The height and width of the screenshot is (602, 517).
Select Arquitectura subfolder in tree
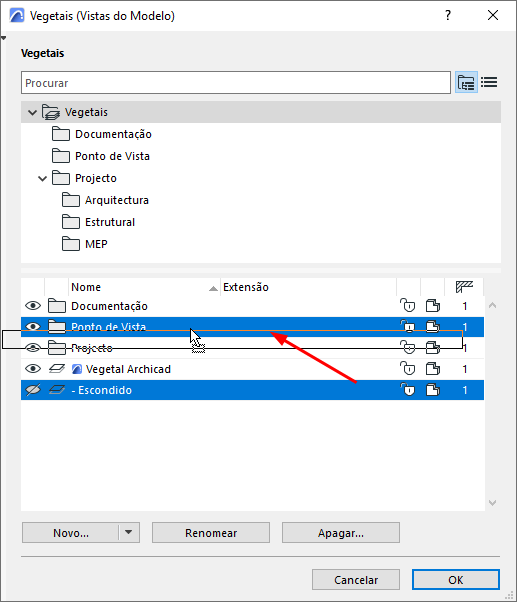117,200
